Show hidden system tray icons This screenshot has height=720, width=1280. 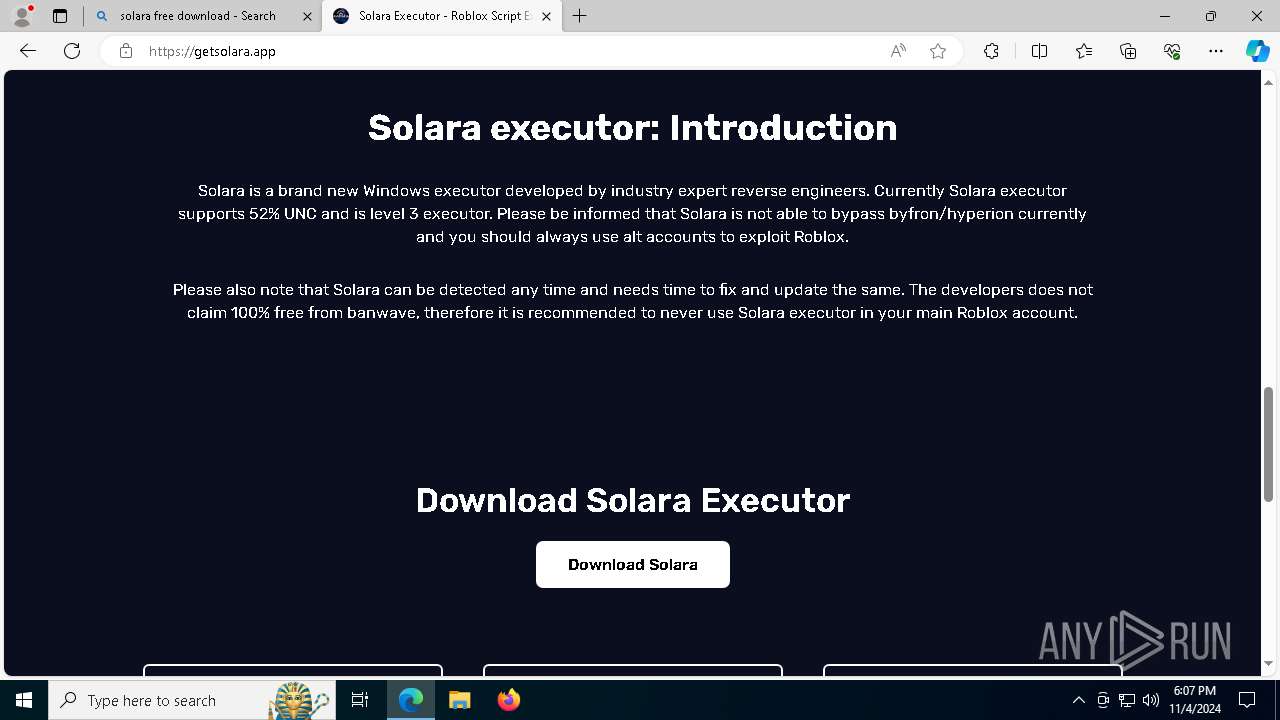pyautogui.click(x=1078, y=700)
